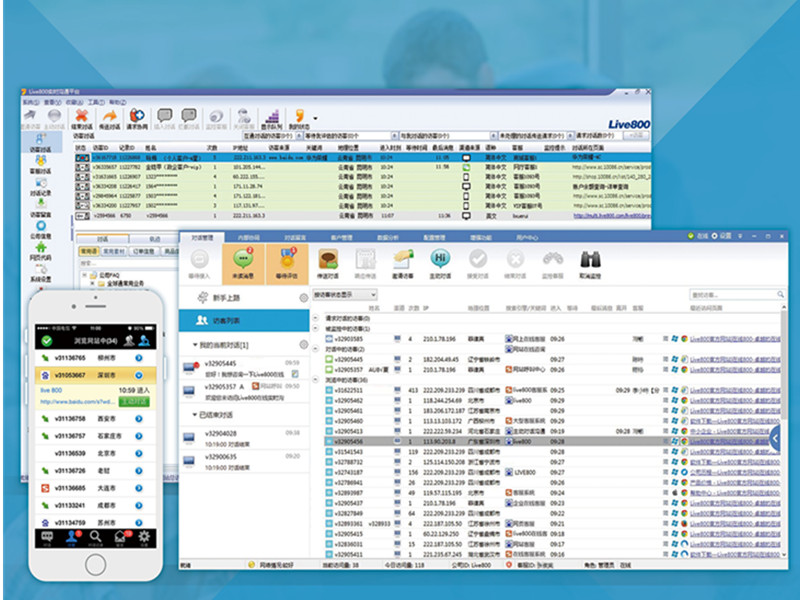Open 访客对话 icon in back window sidebar

[x=41, y=139]
